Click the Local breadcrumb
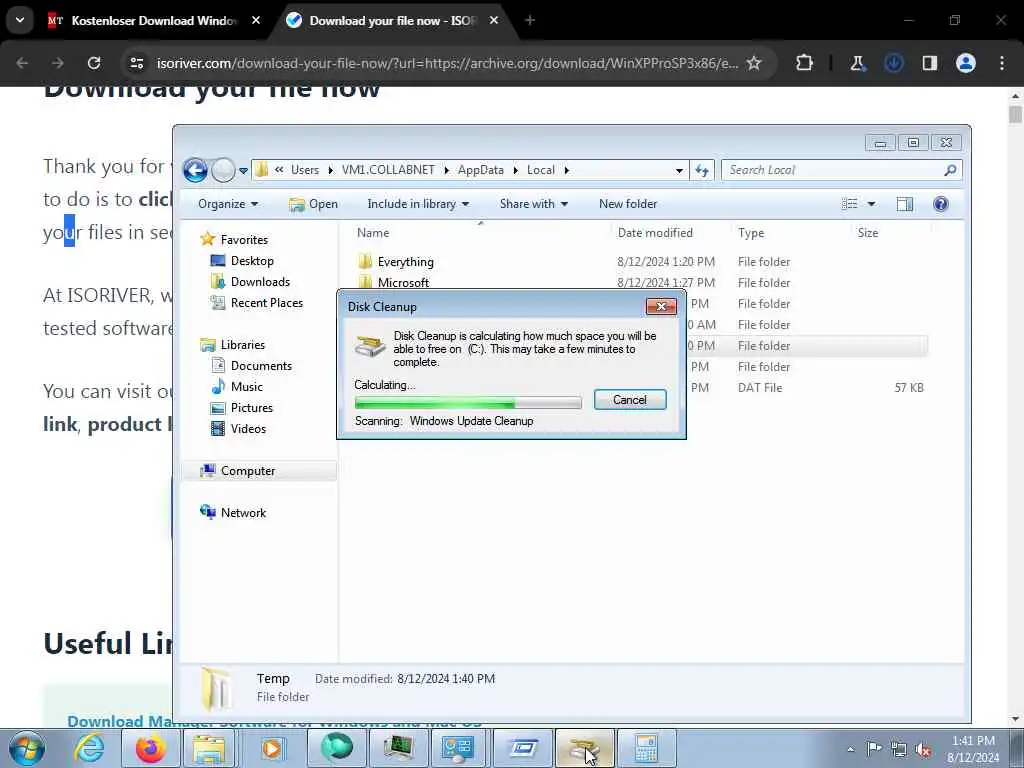 coord(541,170)
